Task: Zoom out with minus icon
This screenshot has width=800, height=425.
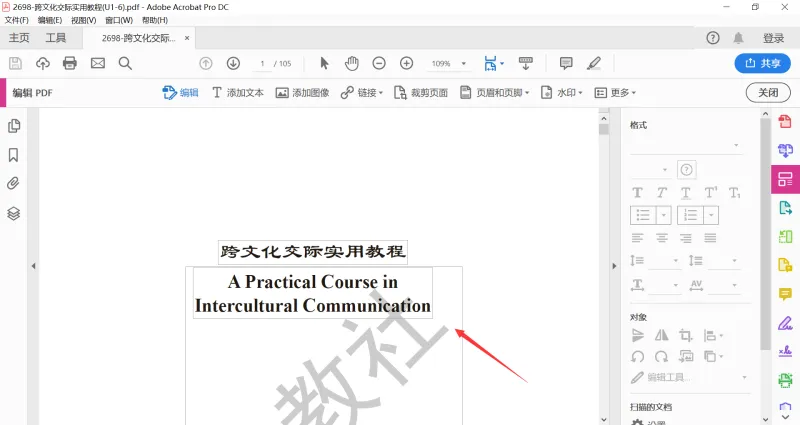Action: click(379, 63)
